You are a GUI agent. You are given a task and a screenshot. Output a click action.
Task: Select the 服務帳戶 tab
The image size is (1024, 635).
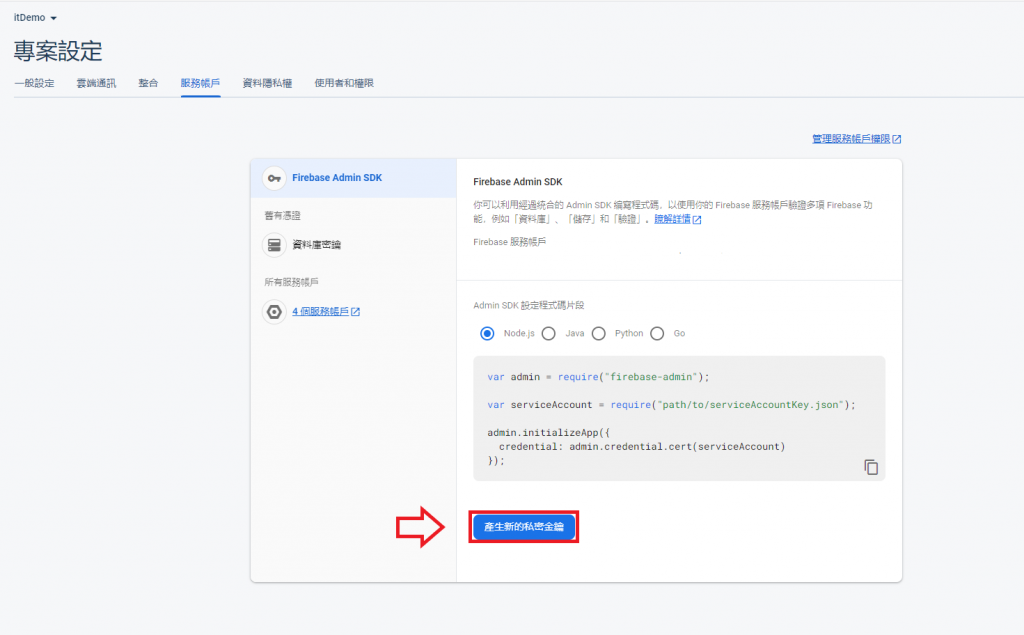pos(200,83)
